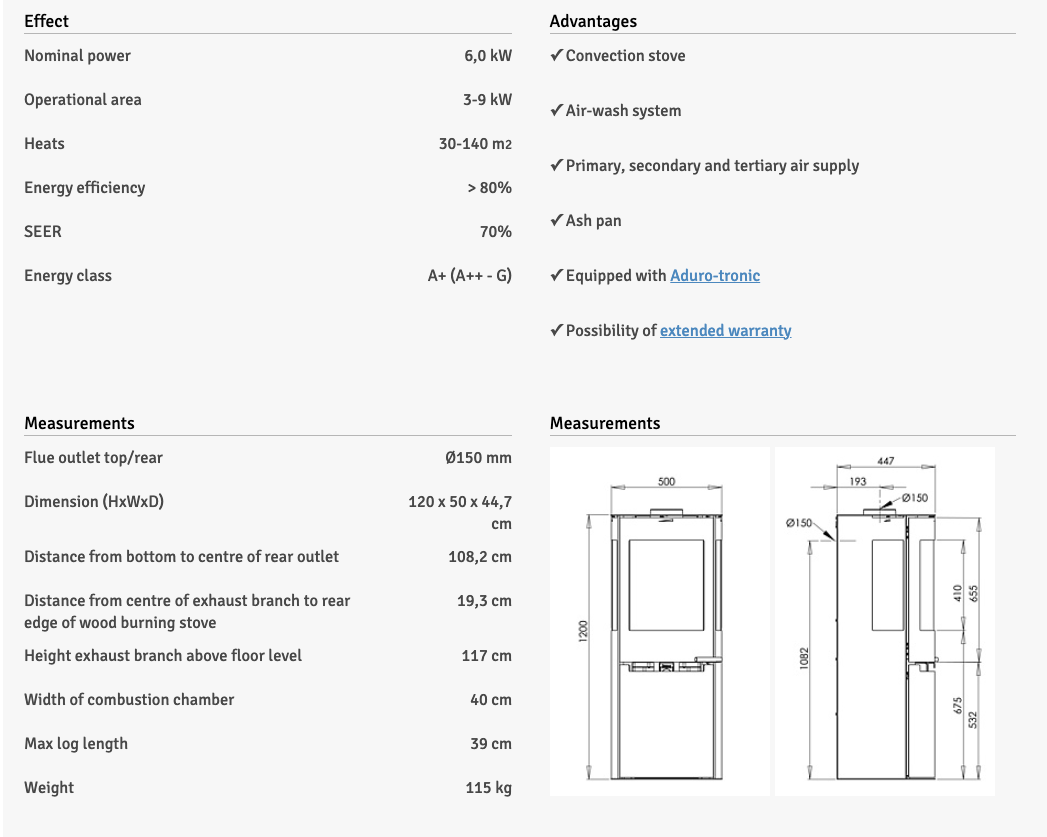Image resolution: width=1047 pixels, height=837 pixels.
Task: Click the Max log length row label
Action: point(76,743)
